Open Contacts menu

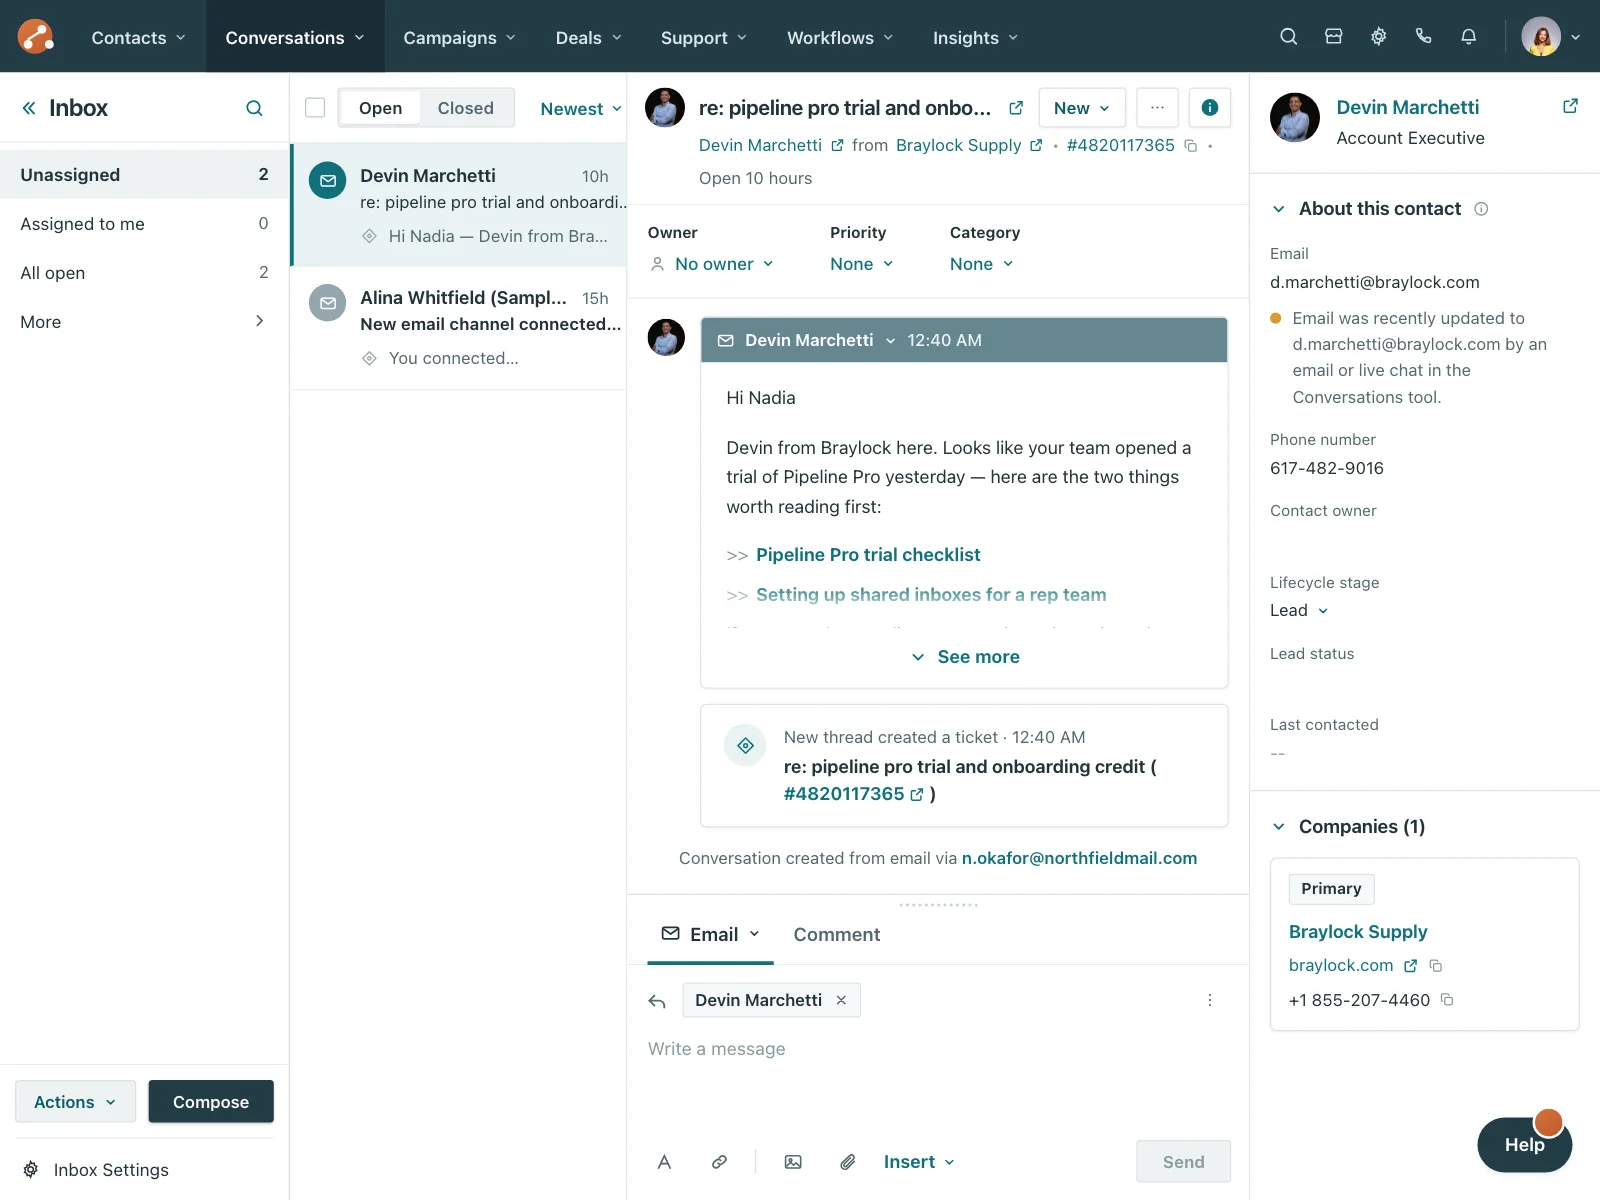pos(139,38)
